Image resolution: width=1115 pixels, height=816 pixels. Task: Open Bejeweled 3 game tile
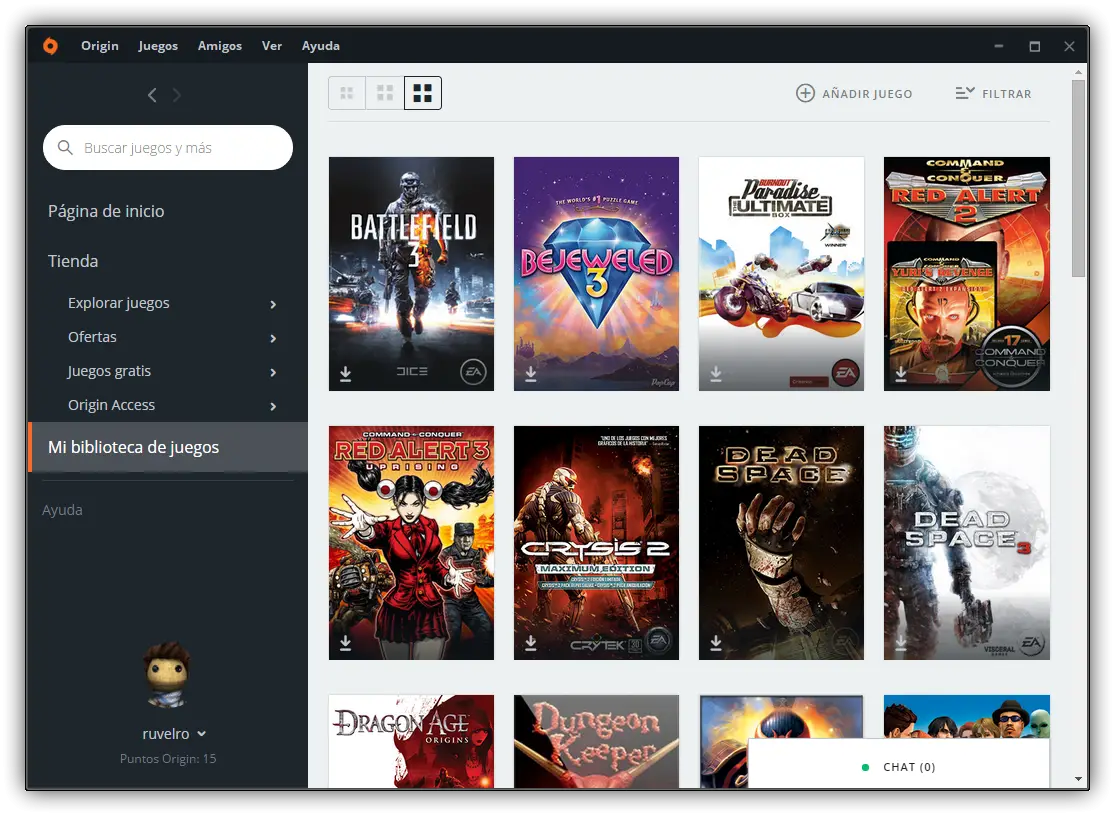pyautogui.click(x=596, y=274)
